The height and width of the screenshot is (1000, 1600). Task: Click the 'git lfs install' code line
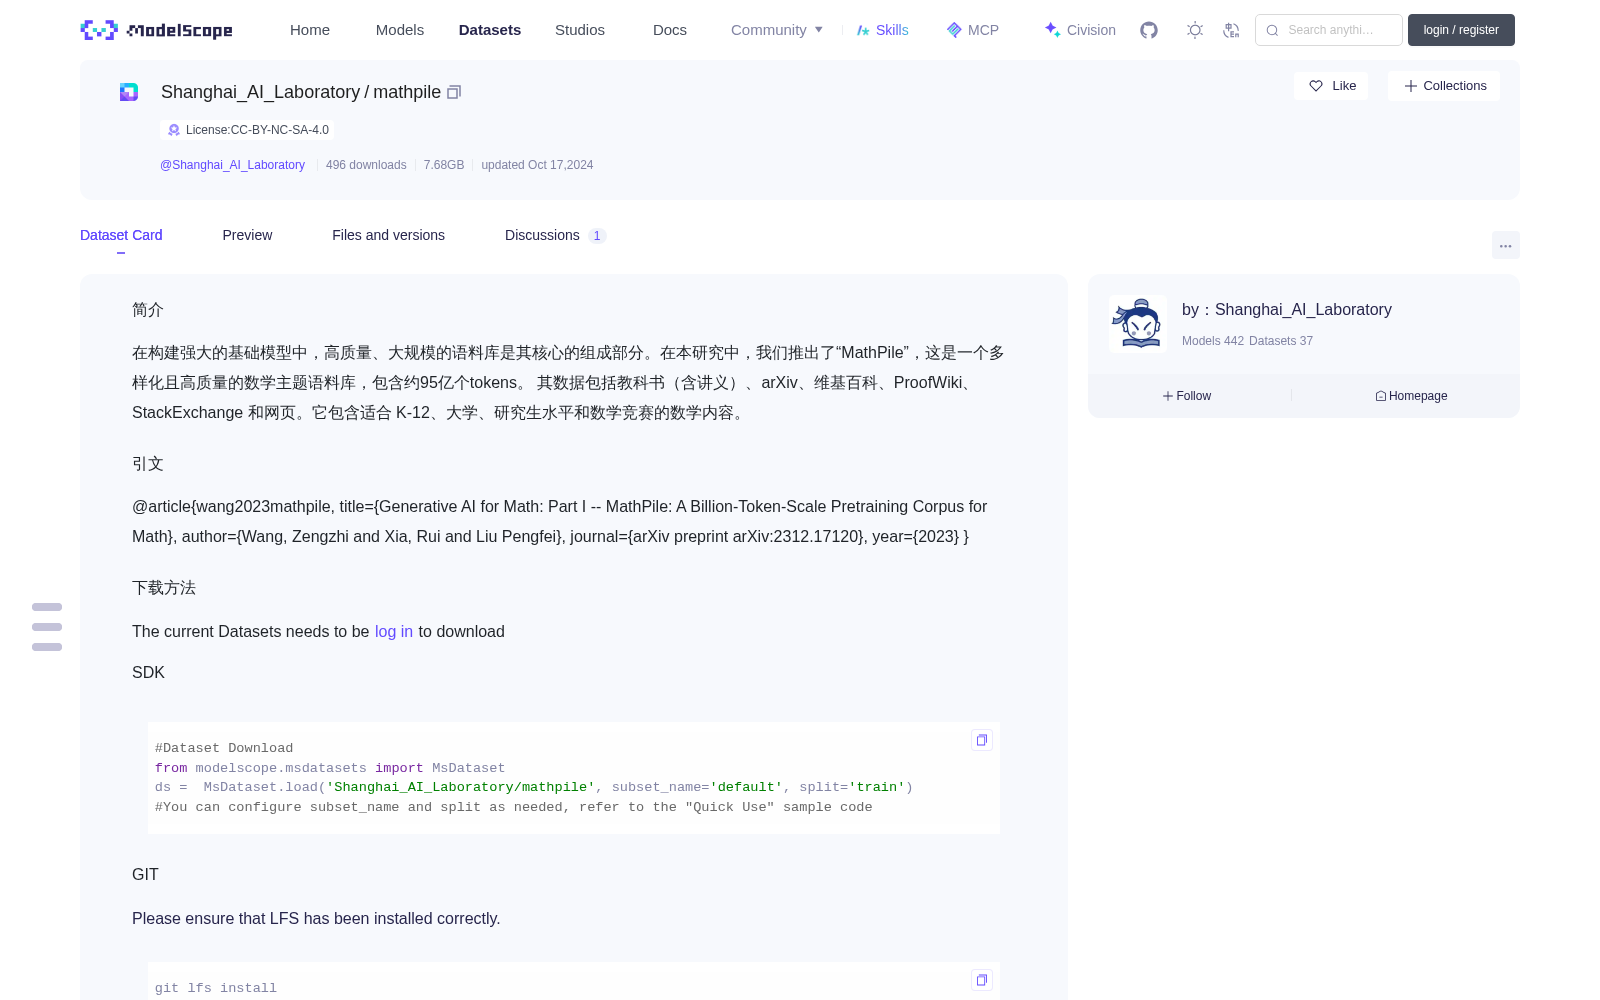point(216,988)
